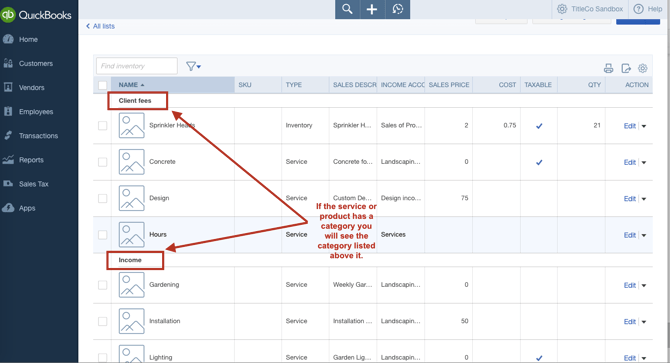Viewport: 670px width, 363px height.
Task: Check the Installation row checkbox
Action: click(103, 321)
